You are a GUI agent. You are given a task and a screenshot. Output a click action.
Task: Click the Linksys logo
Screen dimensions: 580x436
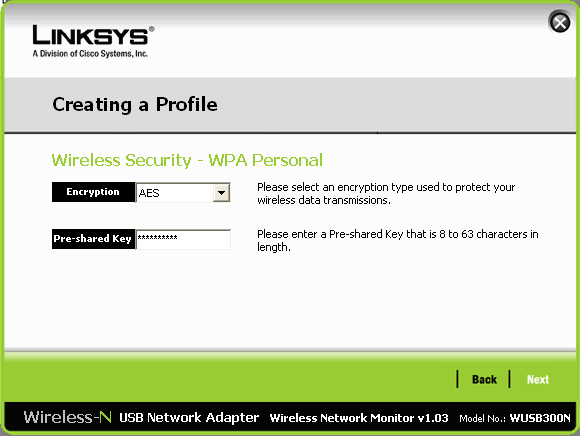(x=93, y=35)
